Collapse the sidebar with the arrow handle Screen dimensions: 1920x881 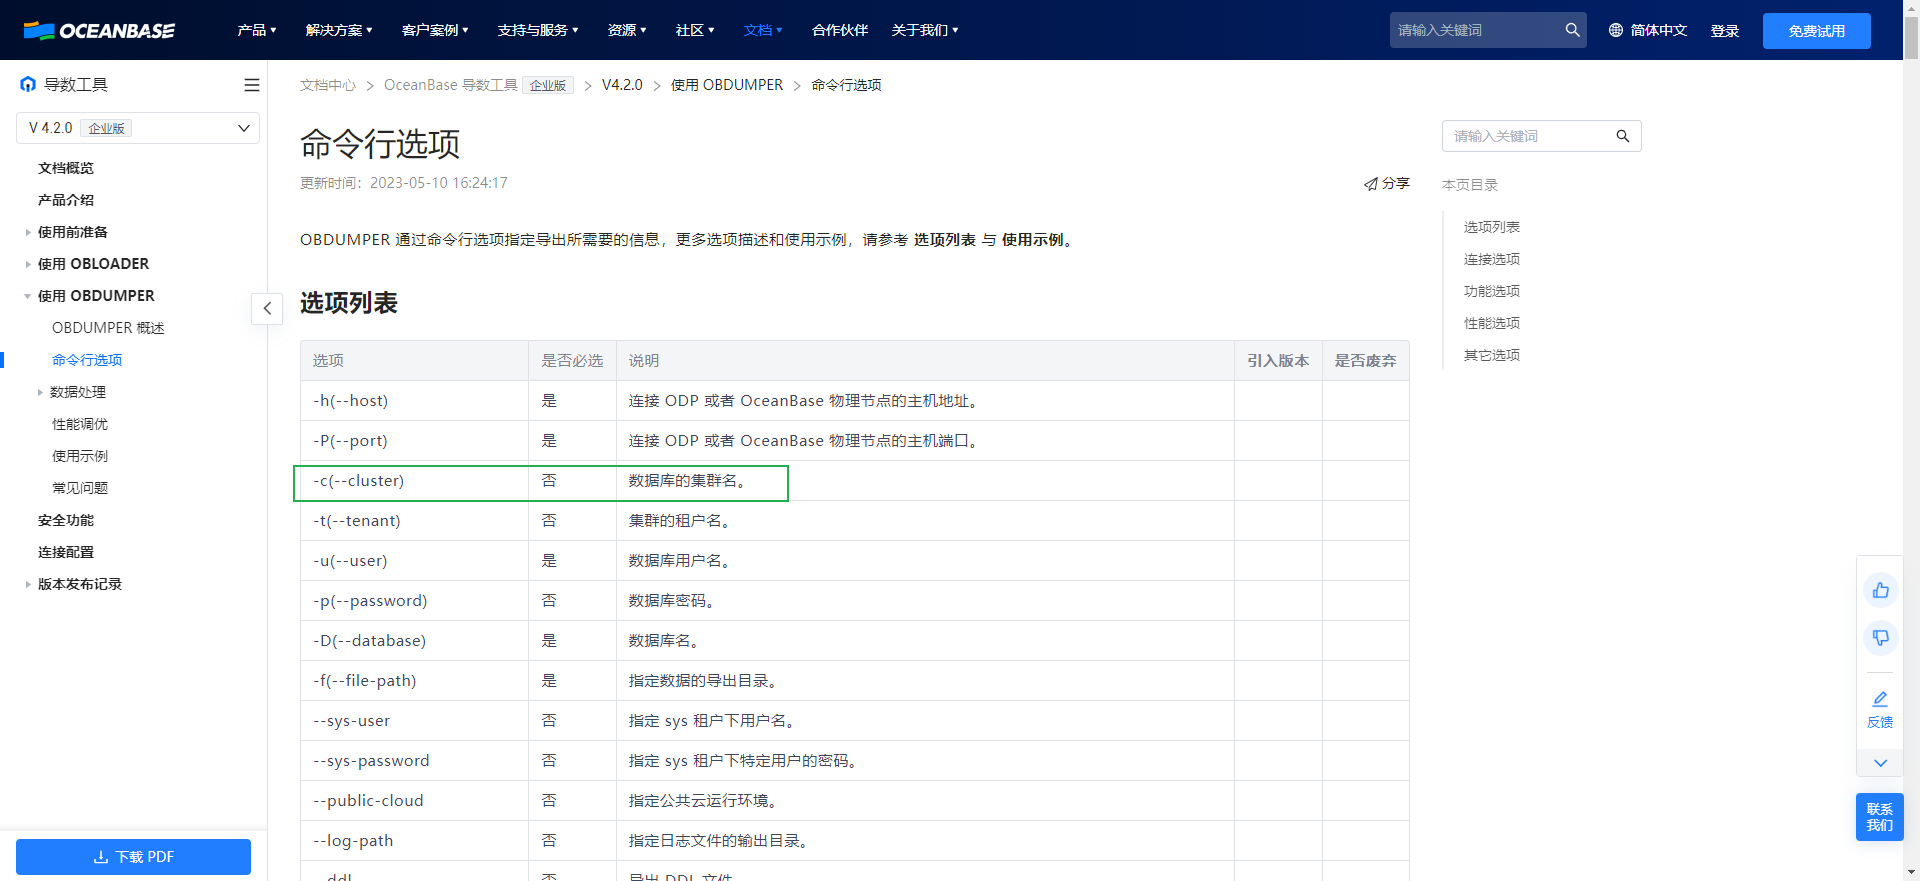click(x=267, y=308)
